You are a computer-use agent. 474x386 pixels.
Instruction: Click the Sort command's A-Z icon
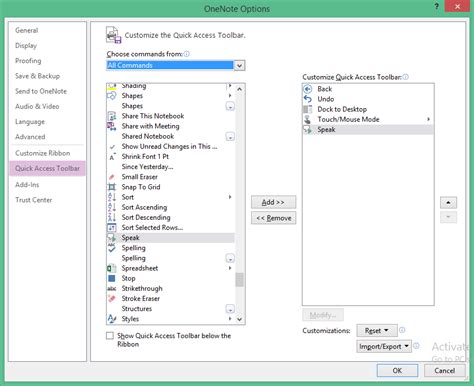(x=112, y=197)
